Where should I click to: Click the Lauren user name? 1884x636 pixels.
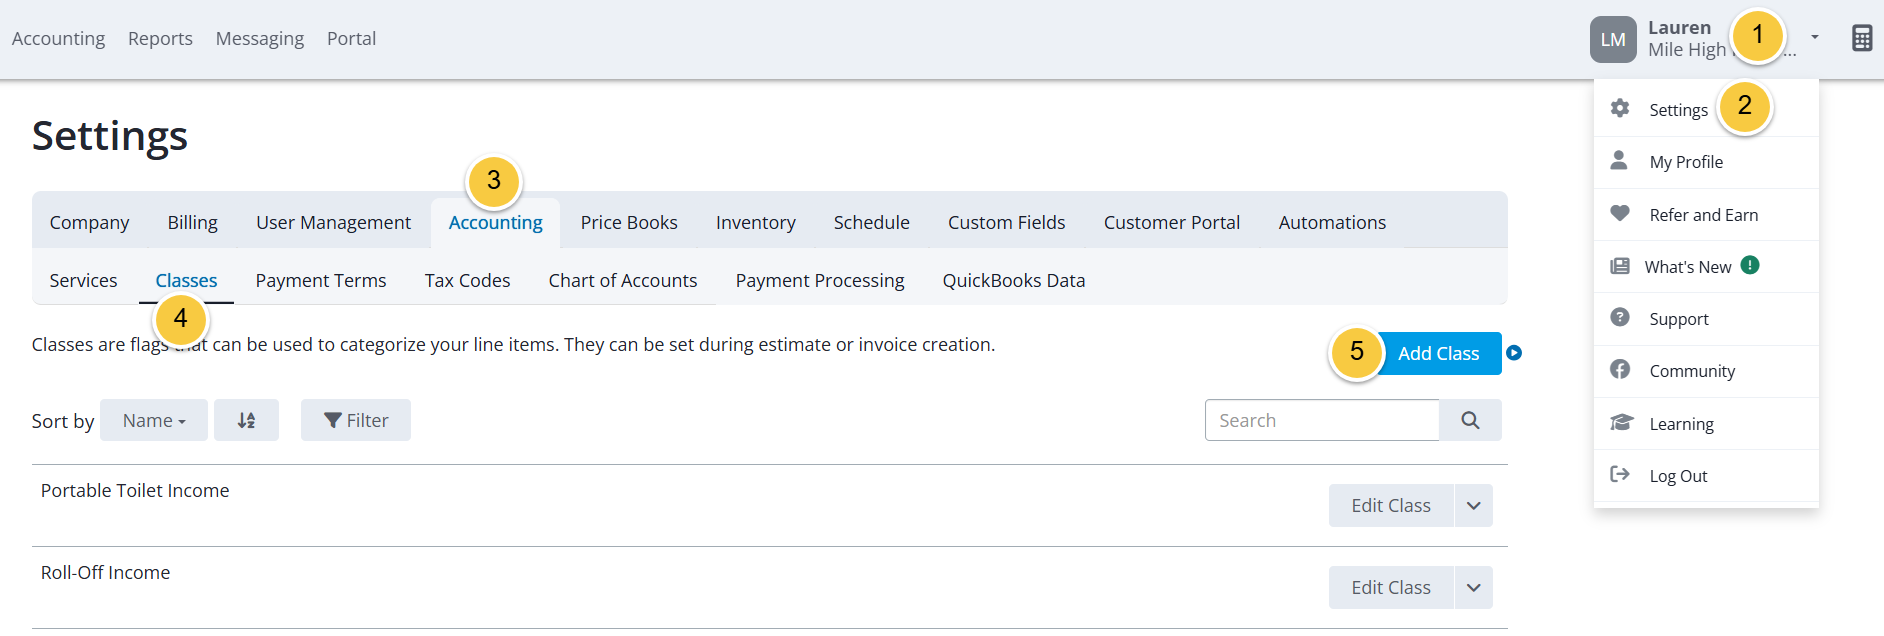(x=1679, y=28)
